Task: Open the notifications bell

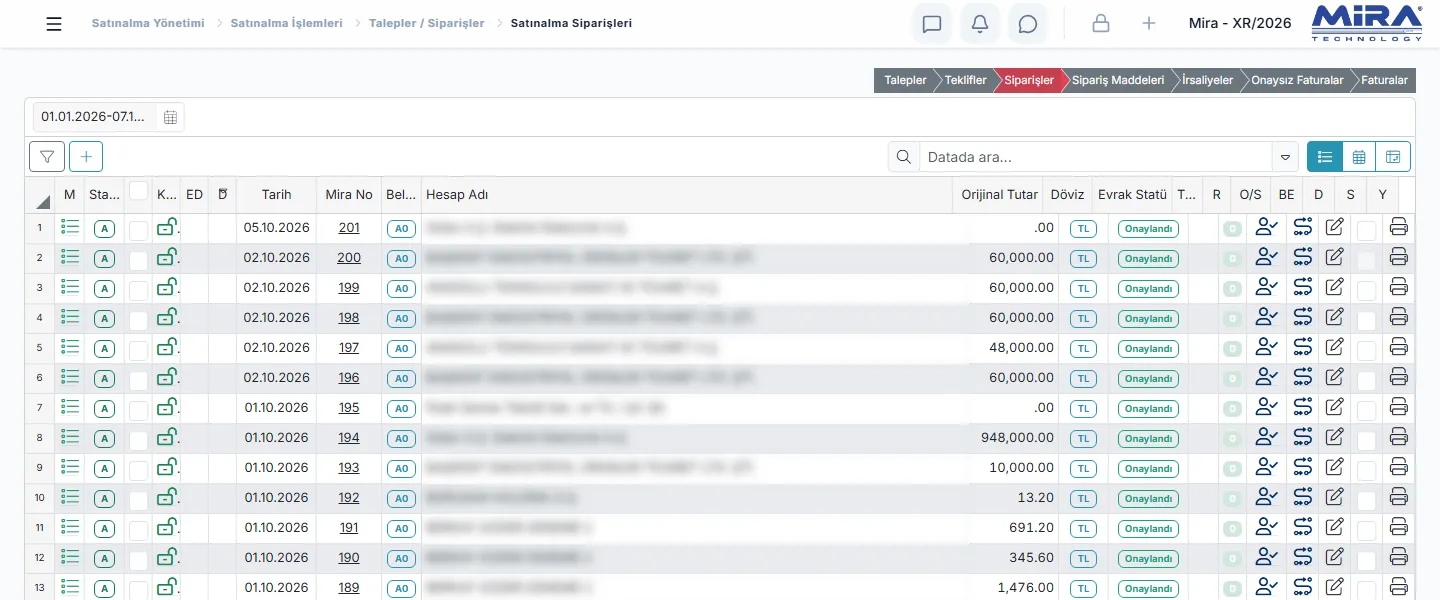Action: point(980,24)
